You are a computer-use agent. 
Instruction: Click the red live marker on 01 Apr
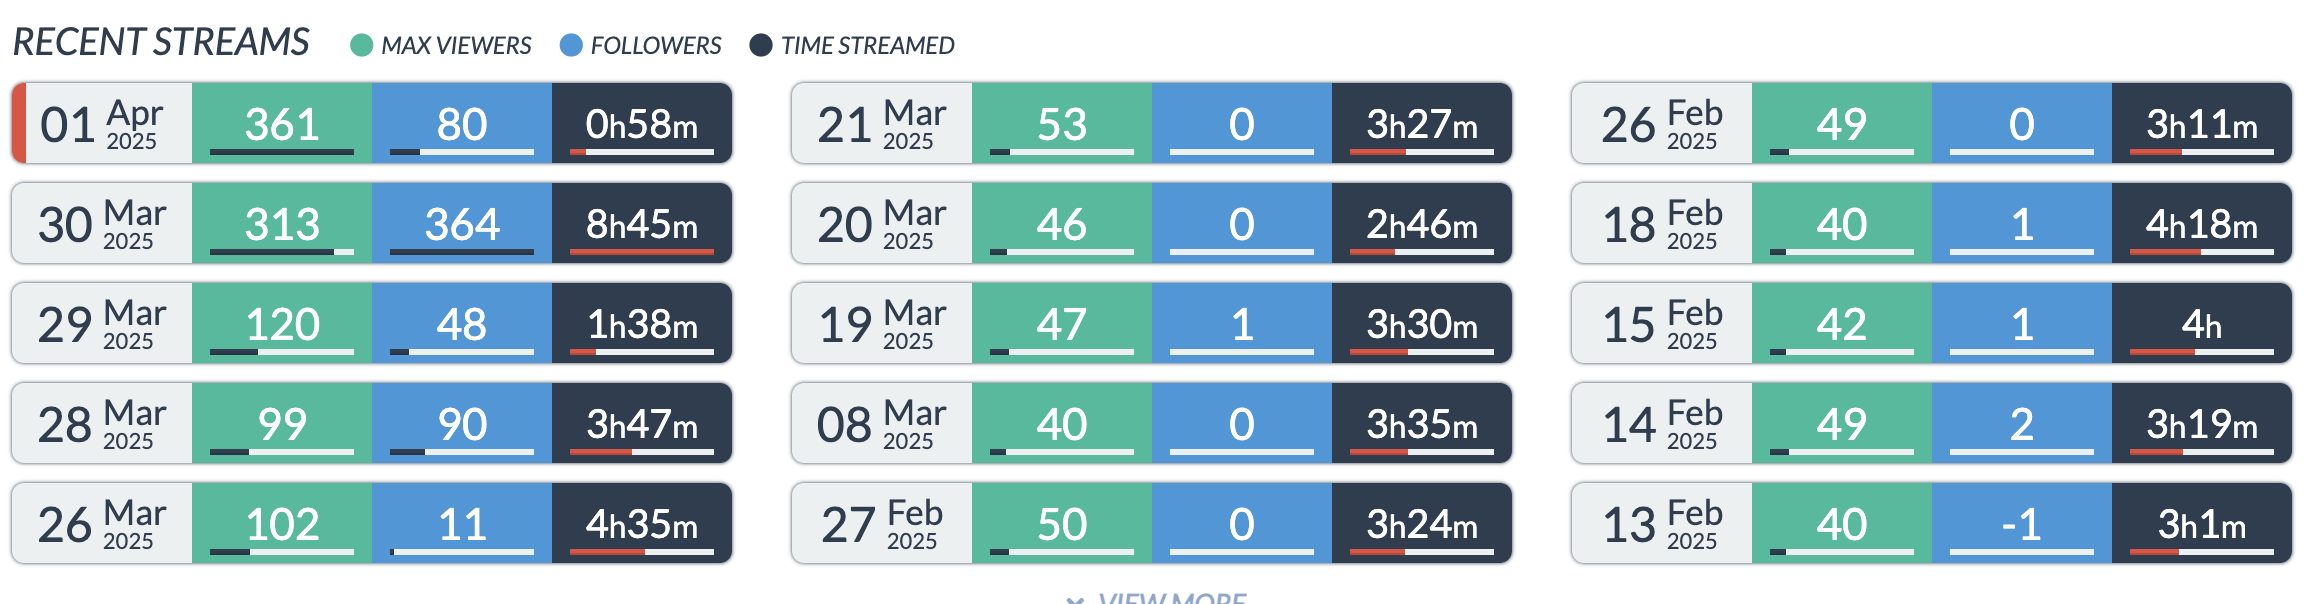click(18, 123)
